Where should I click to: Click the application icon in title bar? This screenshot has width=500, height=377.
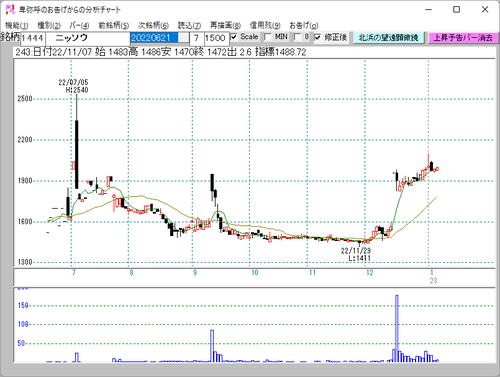point(10,9)
